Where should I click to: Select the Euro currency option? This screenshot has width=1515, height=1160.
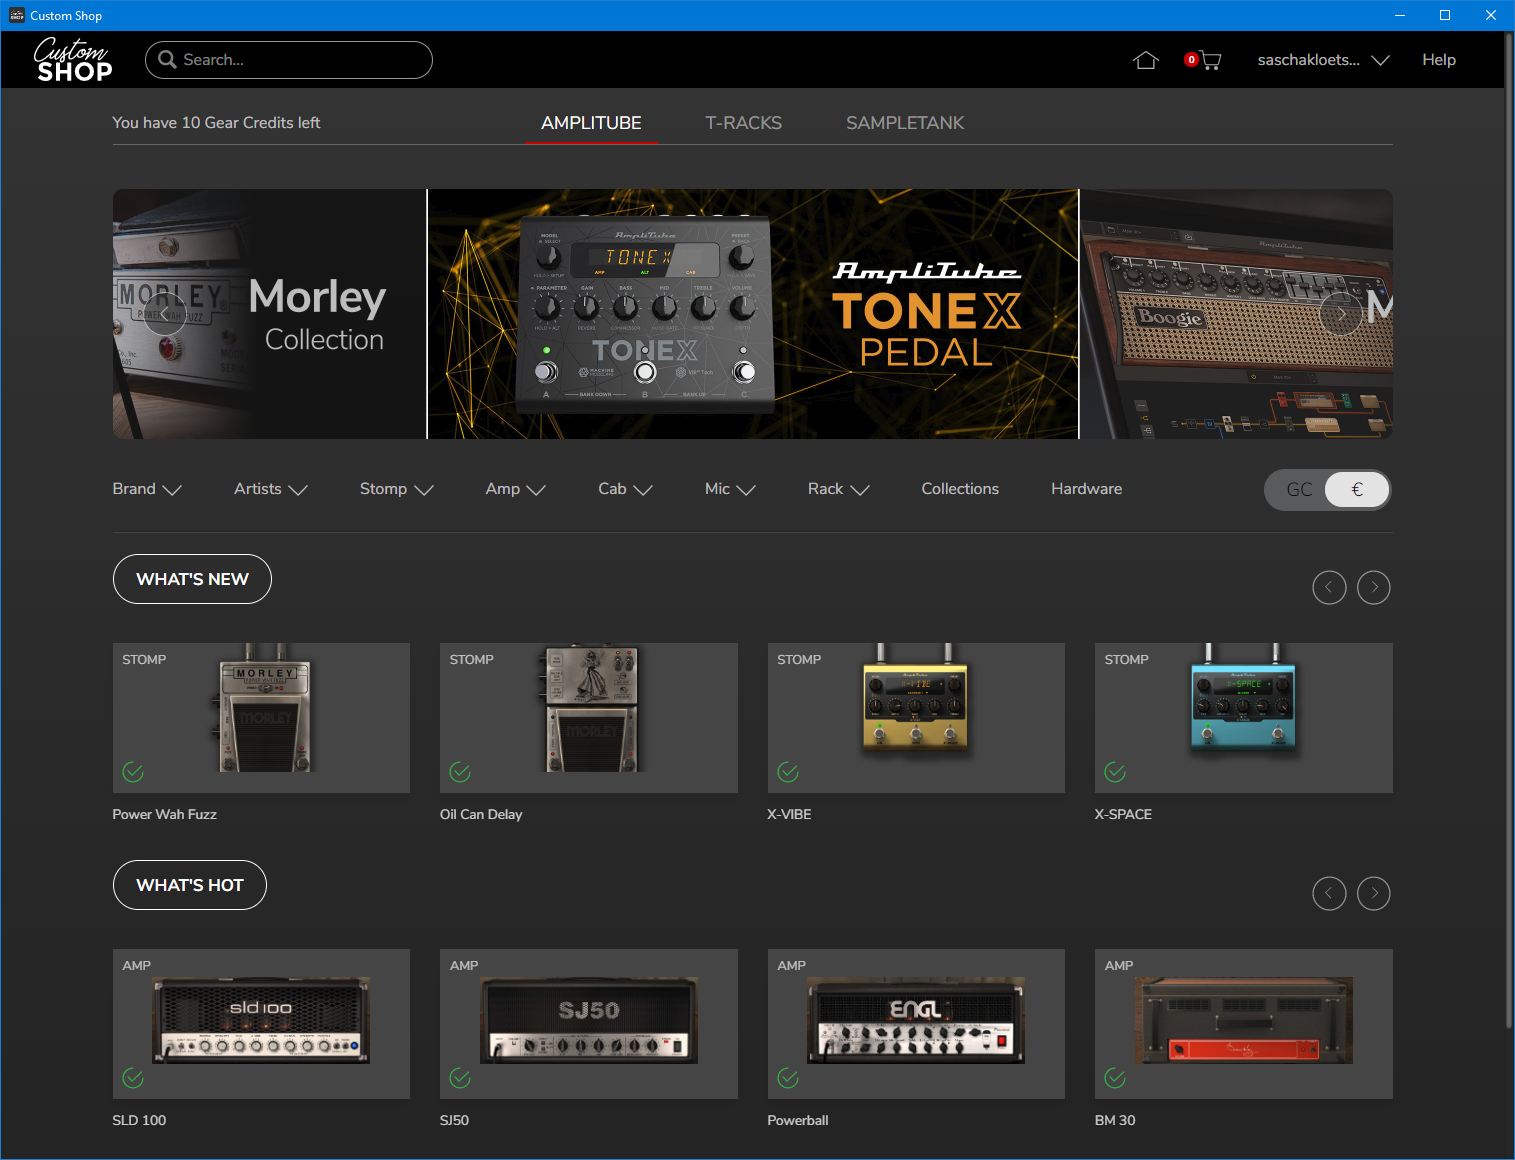(x=1356, y=490)
